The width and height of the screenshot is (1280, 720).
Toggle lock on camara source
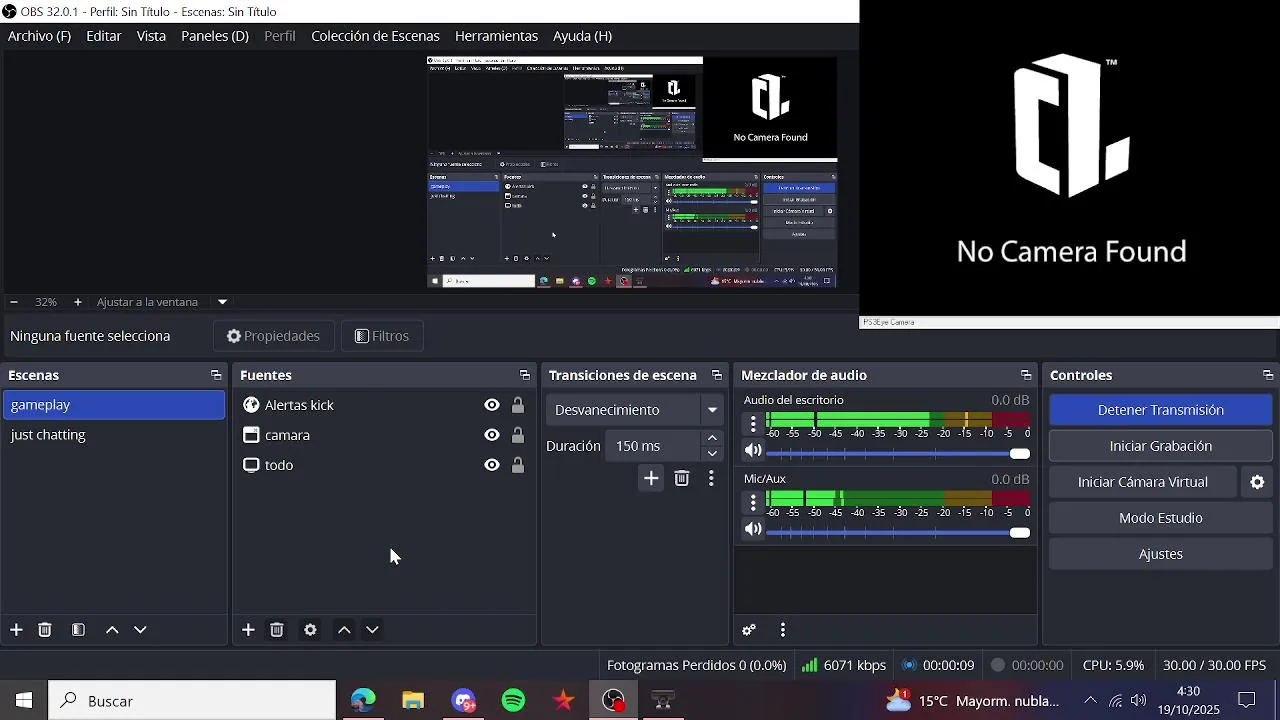coord(518,435)
